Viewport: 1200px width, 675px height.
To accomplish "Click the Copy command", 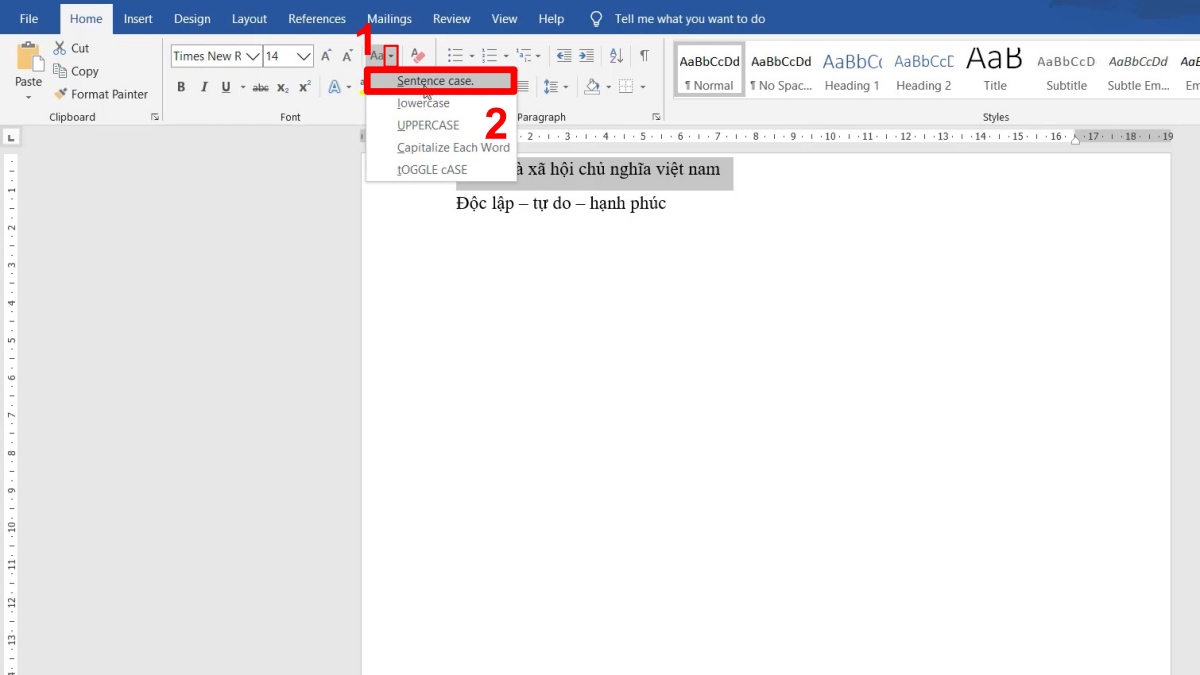I will (x=76, y=71).
